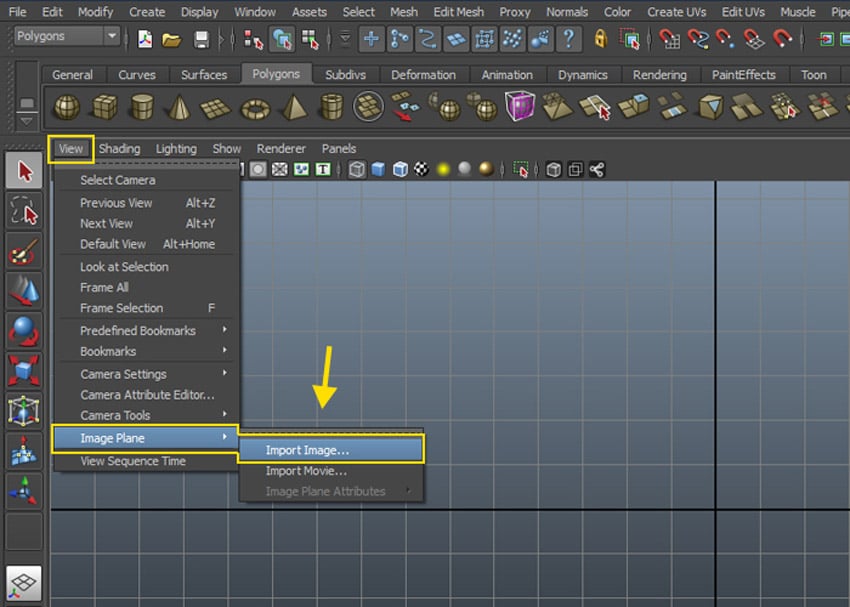The width and height of the screenshot is (850, 607).
Task: Click the single perspective view layout button
Action: pyautogui.click(x=24, y=582)
